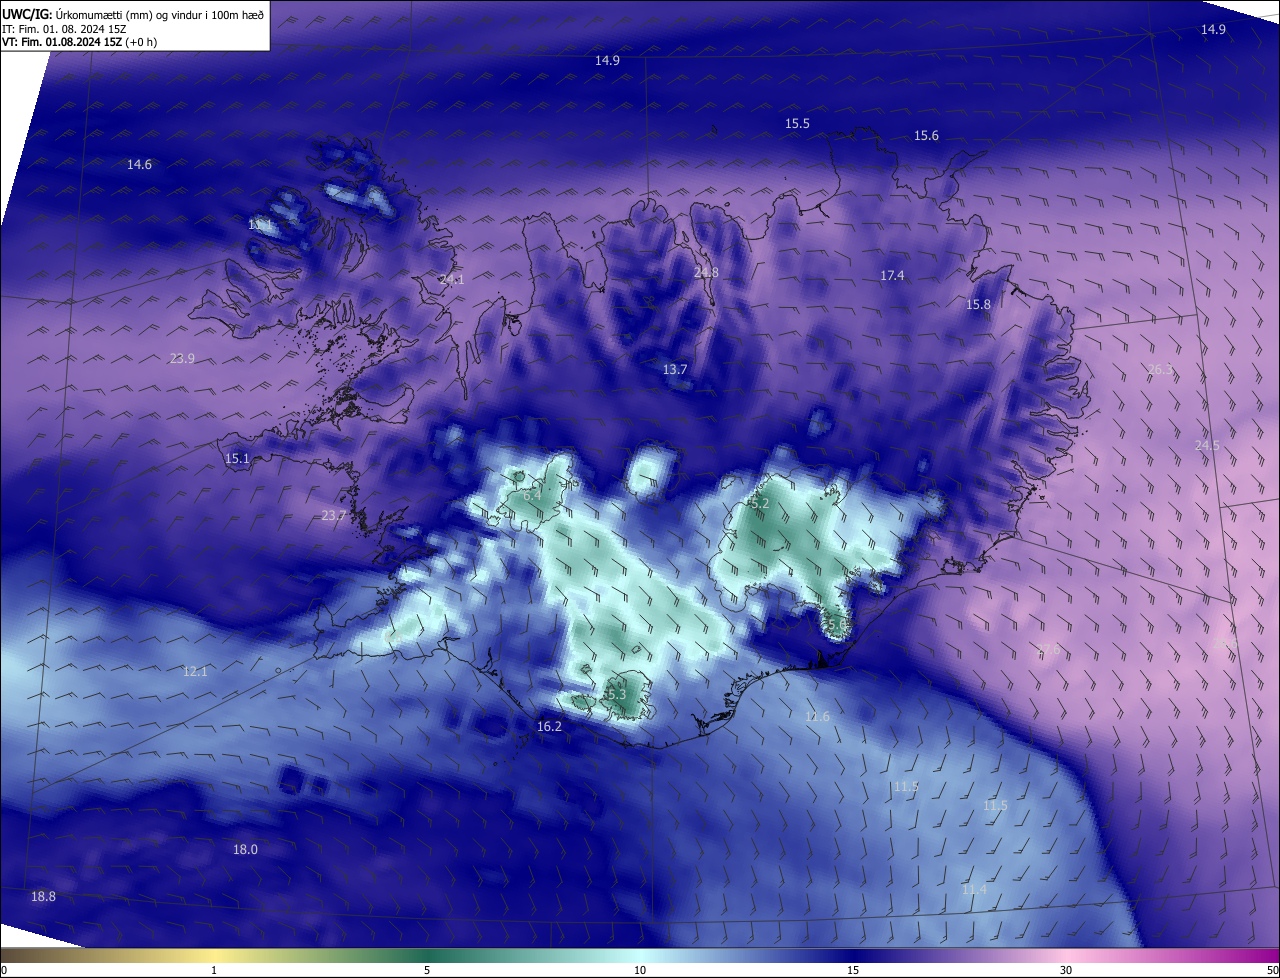This screenshot has height=978, width=1280.
Task: Click the 18.8 value label
Action: [x=43, y=897]
